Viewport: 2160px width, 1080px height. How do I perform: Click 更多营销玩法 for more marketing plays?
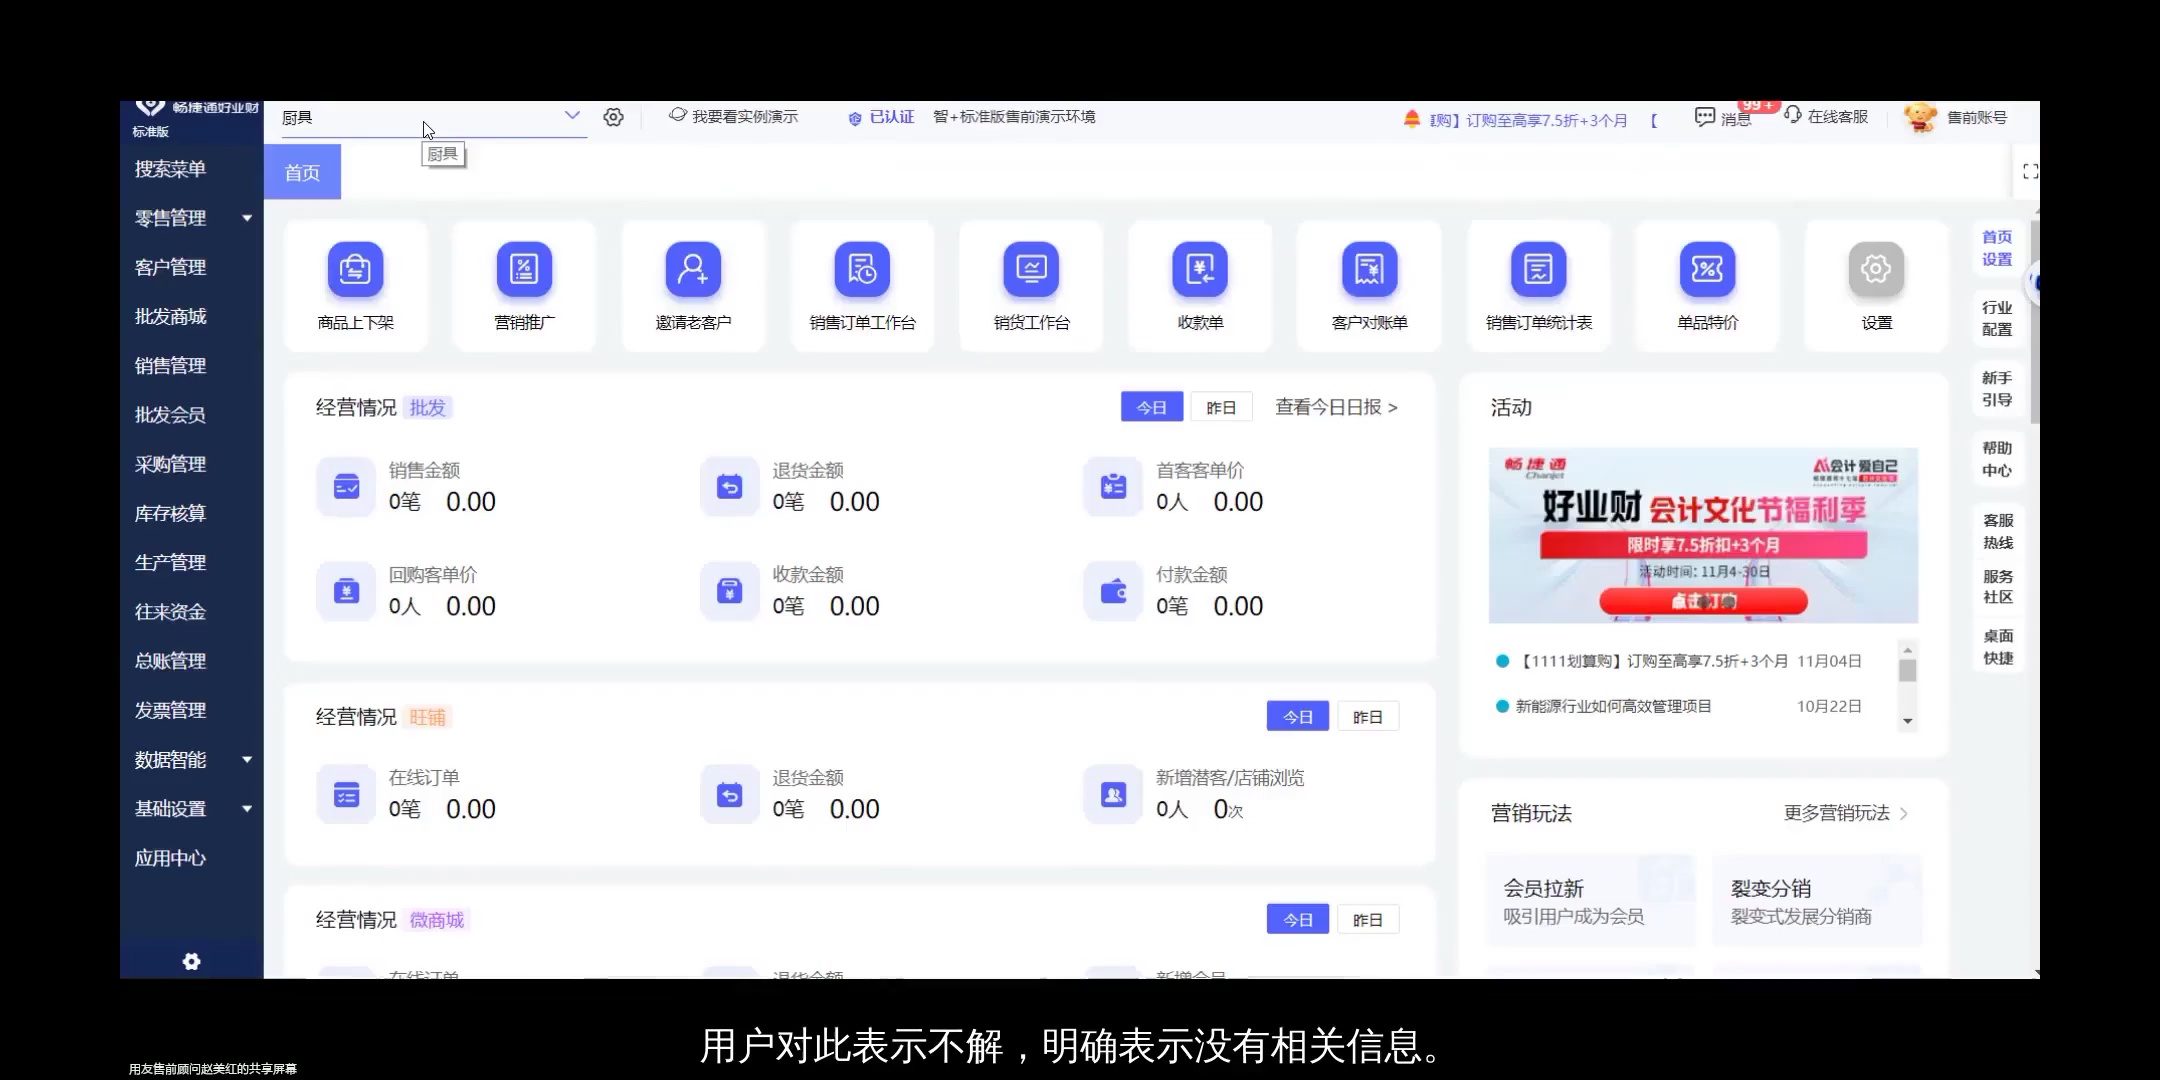click(x=1838, y=814)
